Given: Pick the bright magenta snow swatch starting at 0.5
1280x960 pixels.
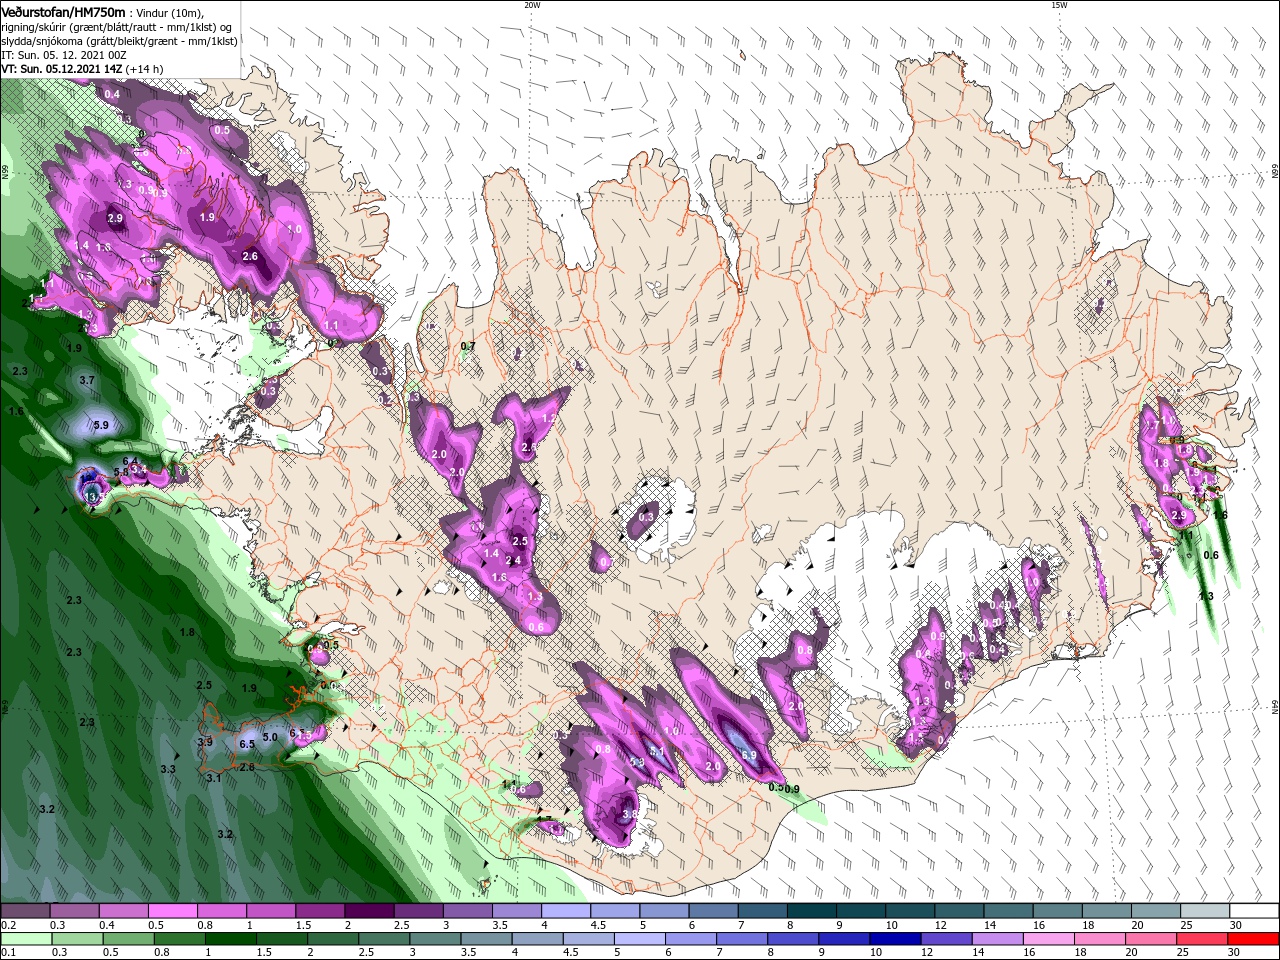Looking at the screenshot, I should click(x=172, y=911).
